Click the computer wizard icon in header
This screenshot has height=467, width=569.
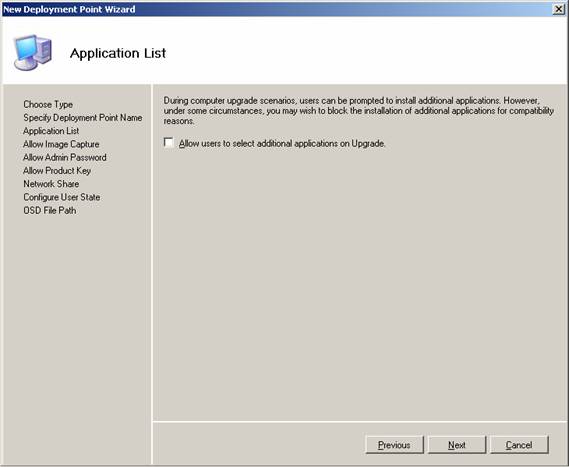click(33, 52)
